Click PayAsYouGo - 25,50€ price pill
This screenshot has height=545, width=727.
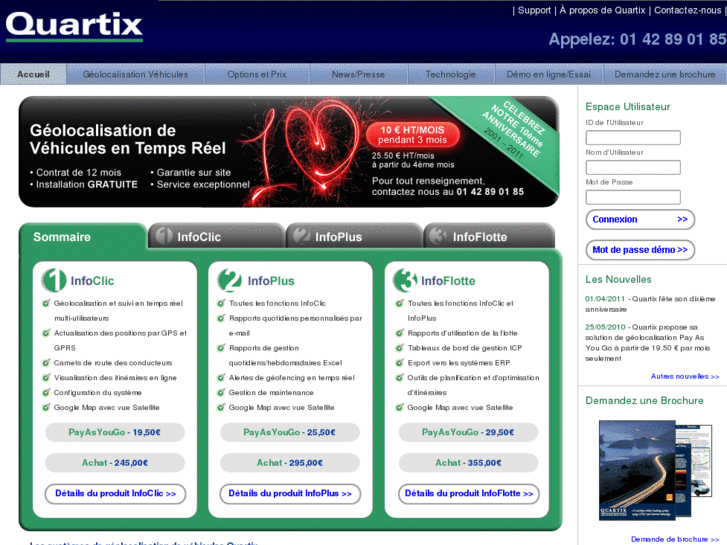[x=290, y=432]
